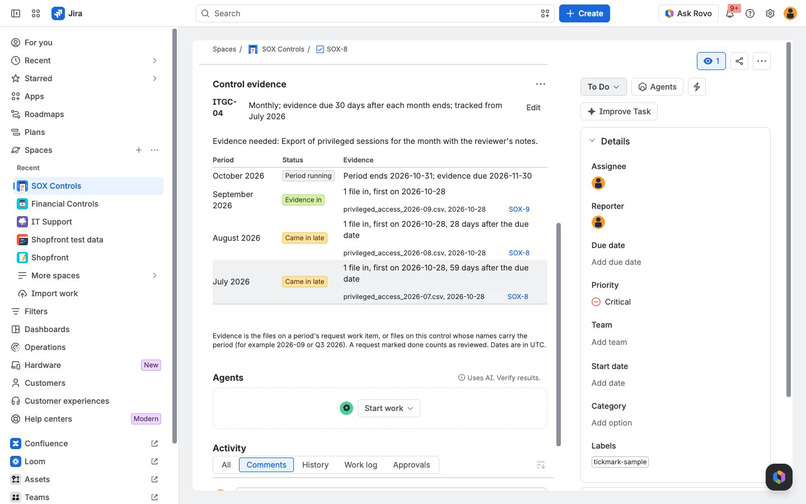The width and height of the screenshot is (806, 504).
Task: Expand the Starred menu chevron
Action: coord(154,79)
